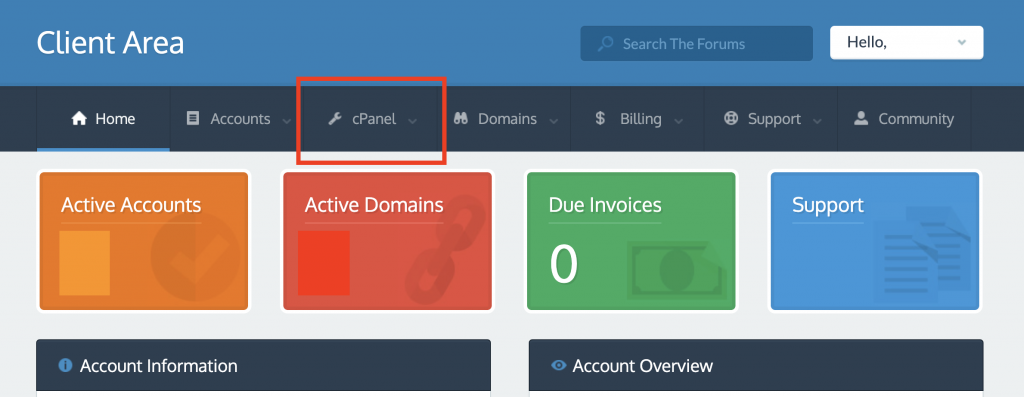
Task: Click the Account Overview panel header
Action: click(756, 365)
